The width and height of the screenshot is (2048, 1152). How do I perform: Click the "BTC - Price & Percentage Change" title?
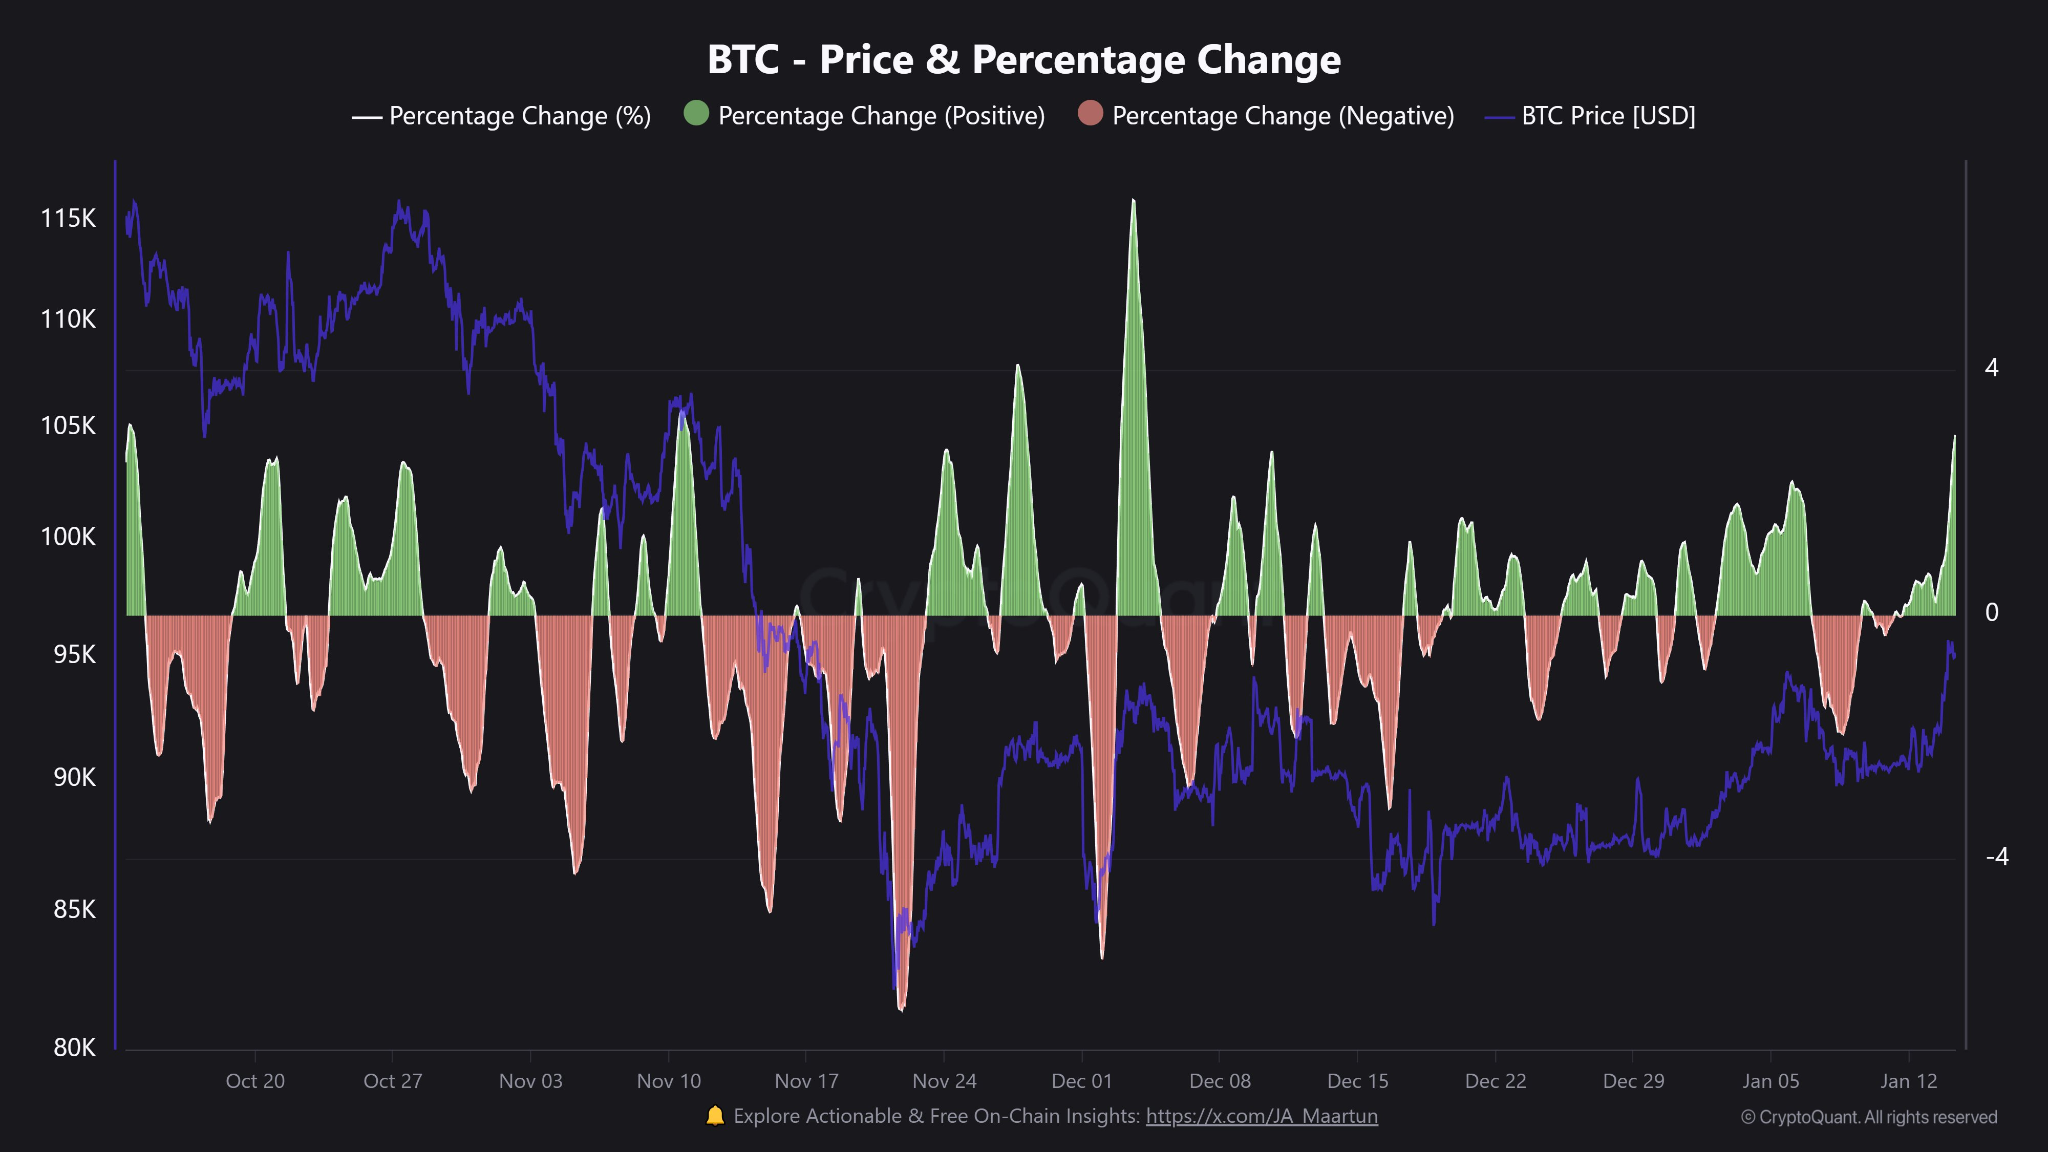(1024, 60)
